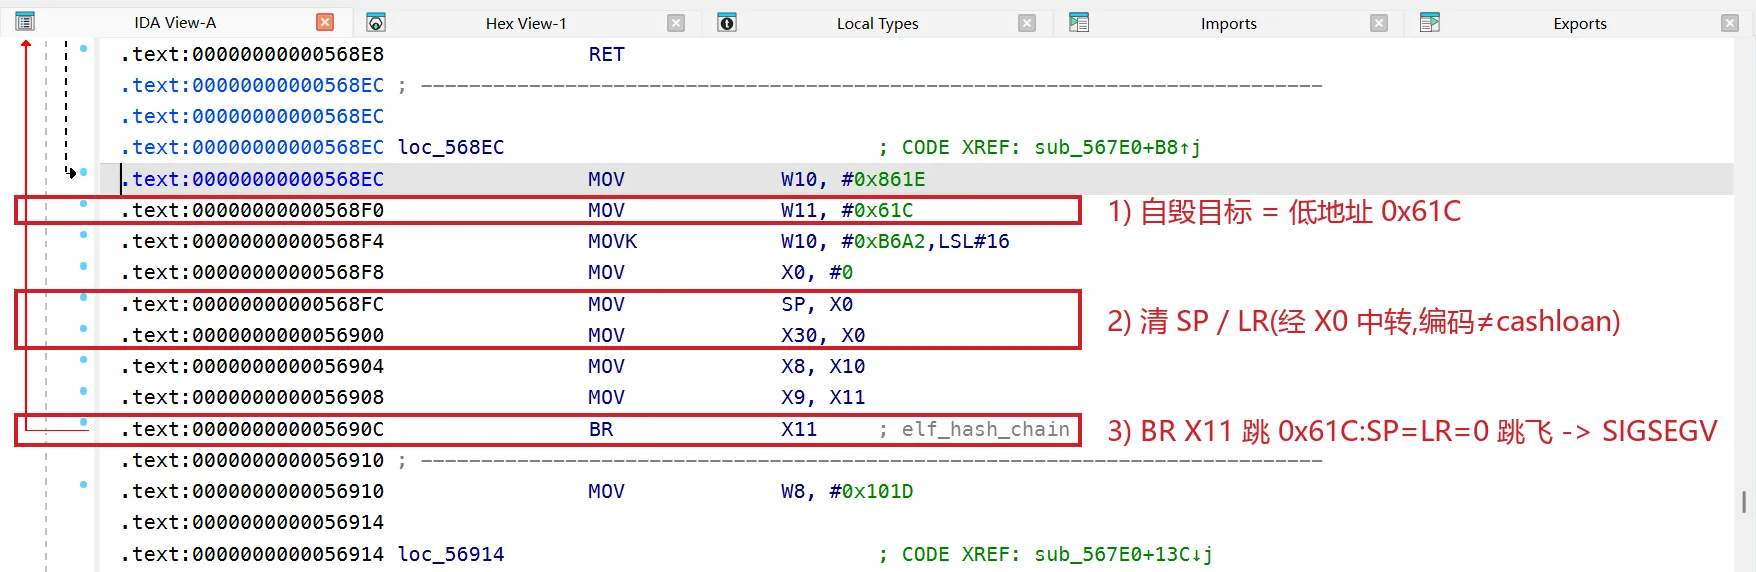Follow the sub_567E0+13C cross reference
This screenshot has width=1756, height=572.
[1124, 555]
